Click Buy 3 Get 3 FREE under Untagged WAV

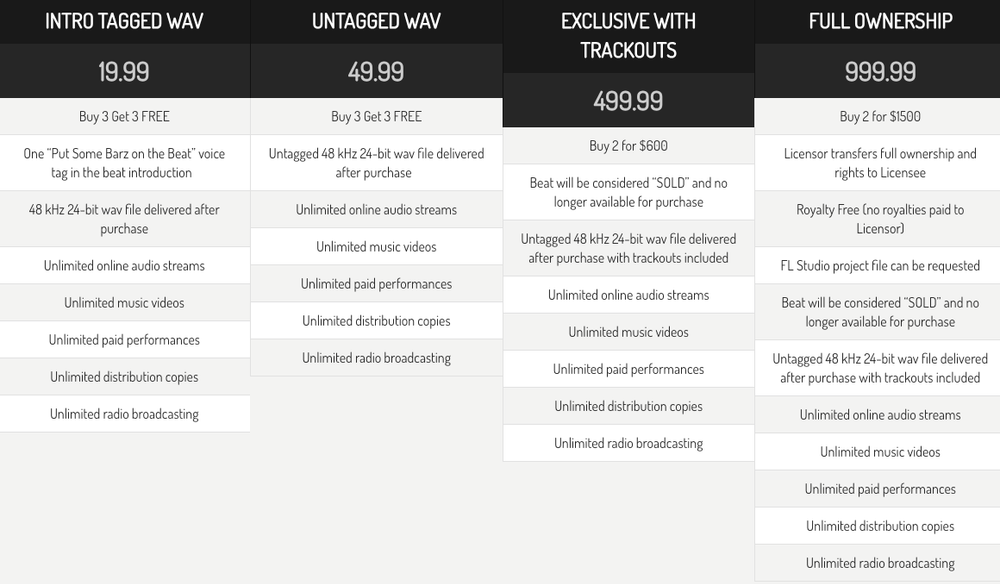(376, 116)
